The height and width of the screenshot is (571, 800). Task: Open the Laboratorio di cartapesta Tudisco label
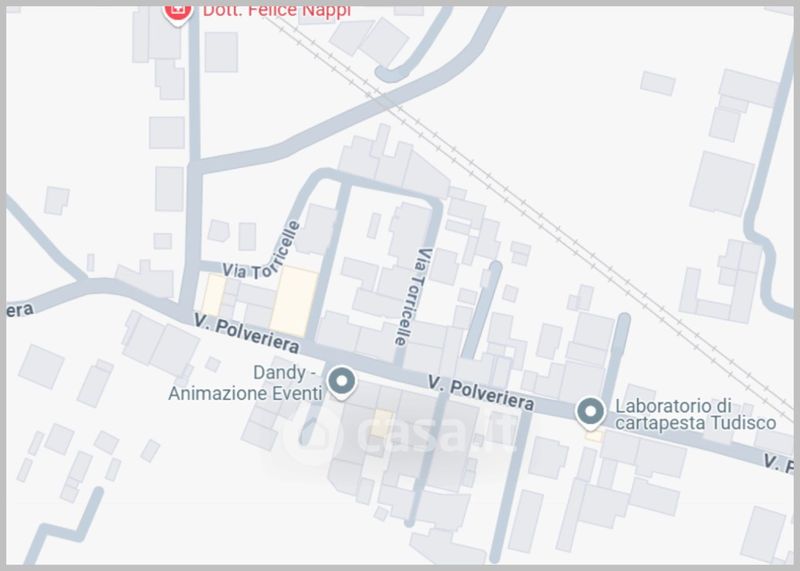coord(695,414)
